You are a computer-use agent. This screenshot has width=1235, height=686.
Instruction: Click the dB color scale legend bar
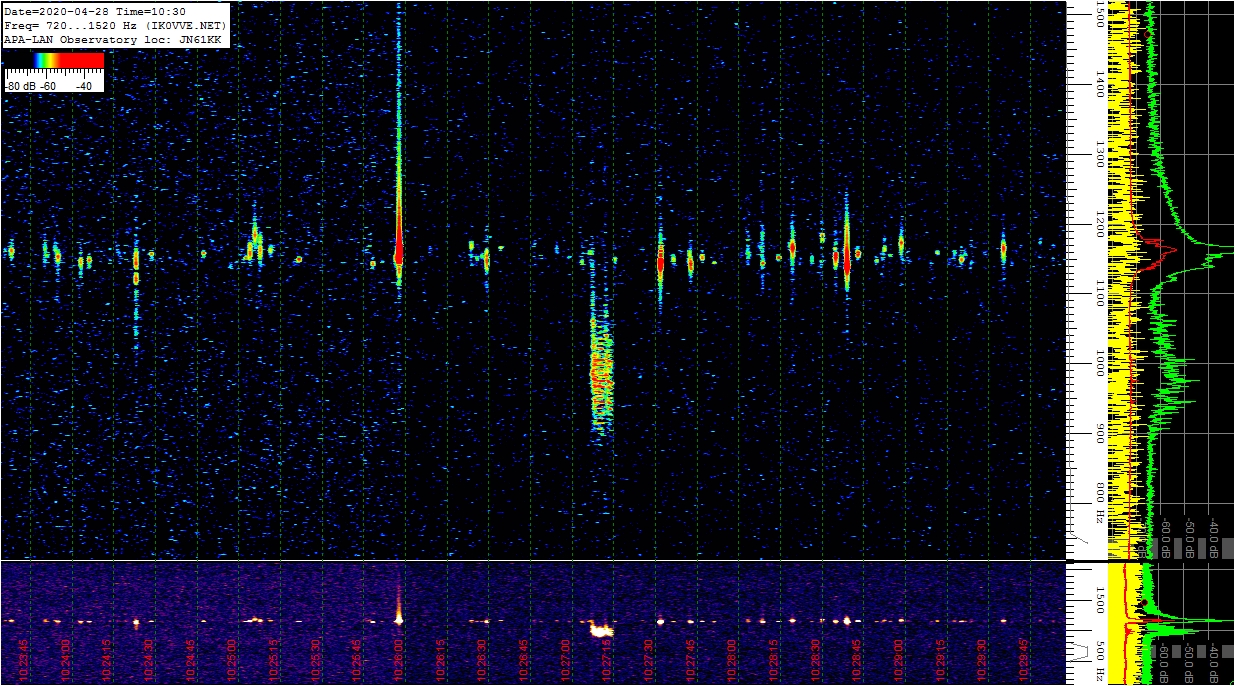[x=54, y=60]
